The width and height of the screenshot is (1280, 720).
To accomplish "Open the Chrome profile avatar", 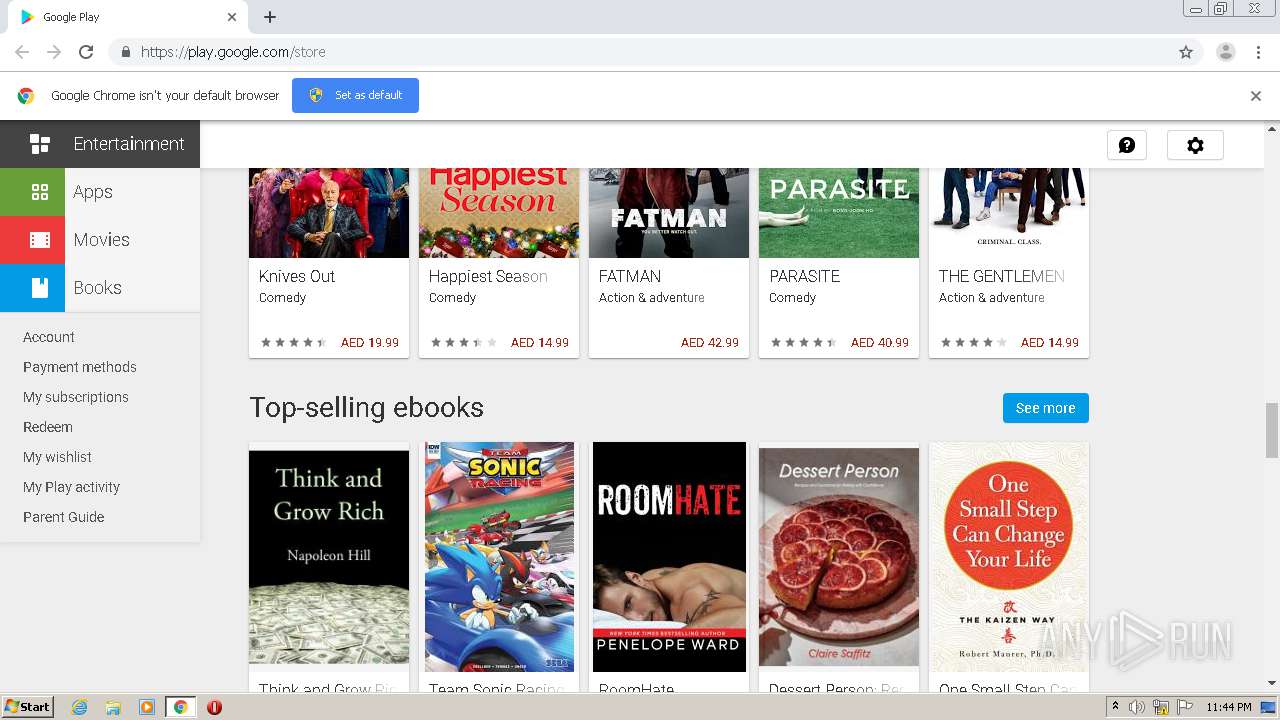I will point(1225,52).
